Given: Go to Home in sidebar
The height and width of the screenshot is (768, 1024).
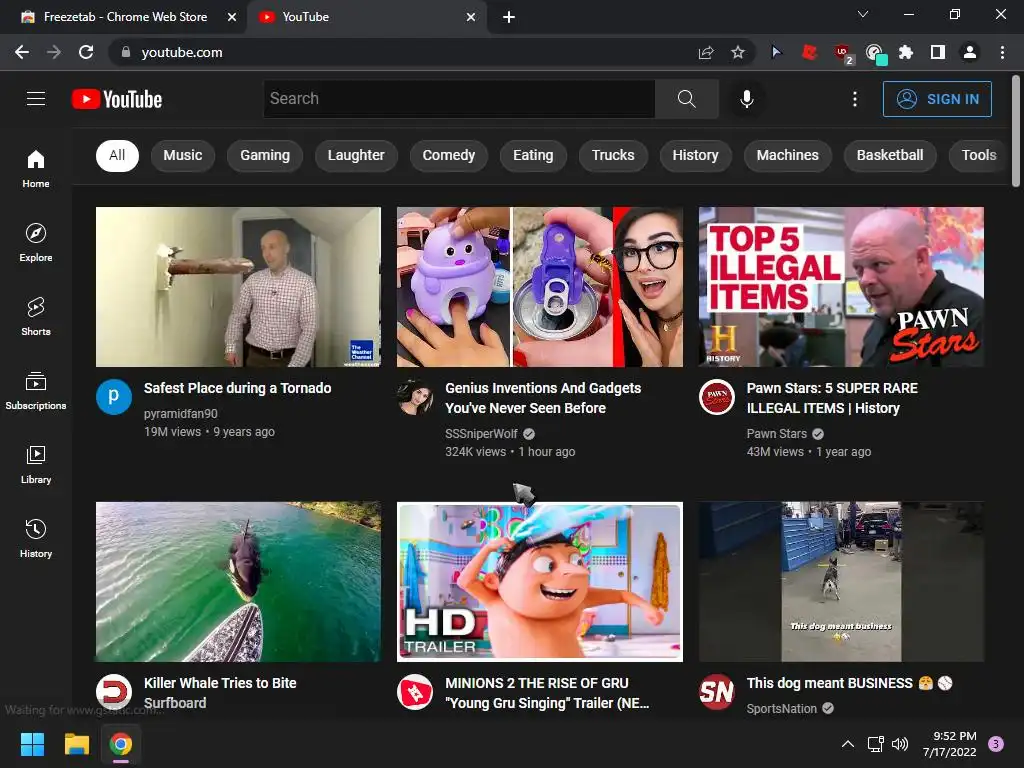Looking at the screenshot, I should (35, 168).
